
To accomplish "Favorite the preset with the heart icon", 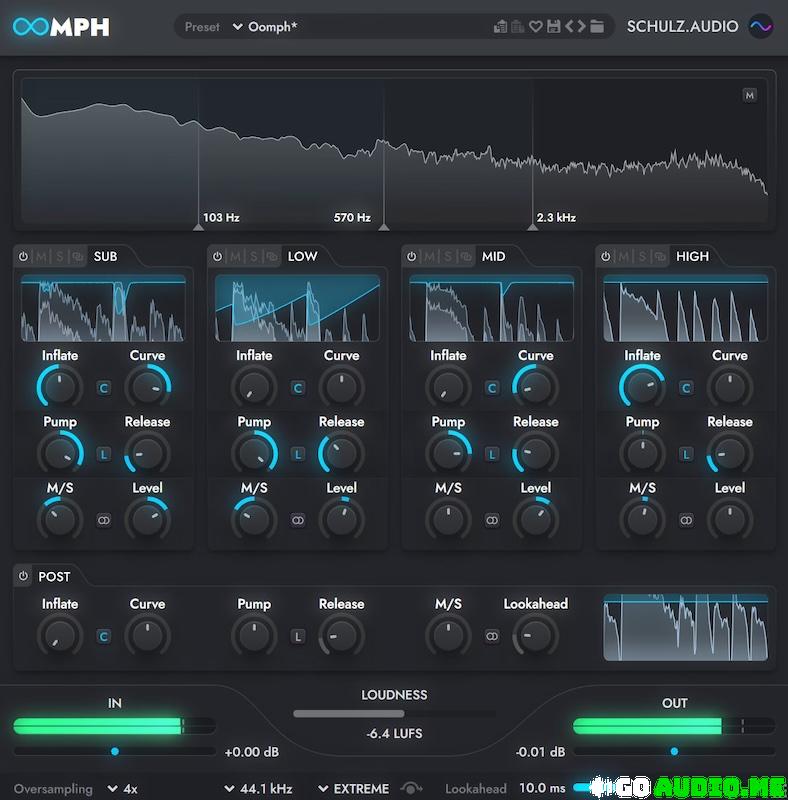I will 535,27.
